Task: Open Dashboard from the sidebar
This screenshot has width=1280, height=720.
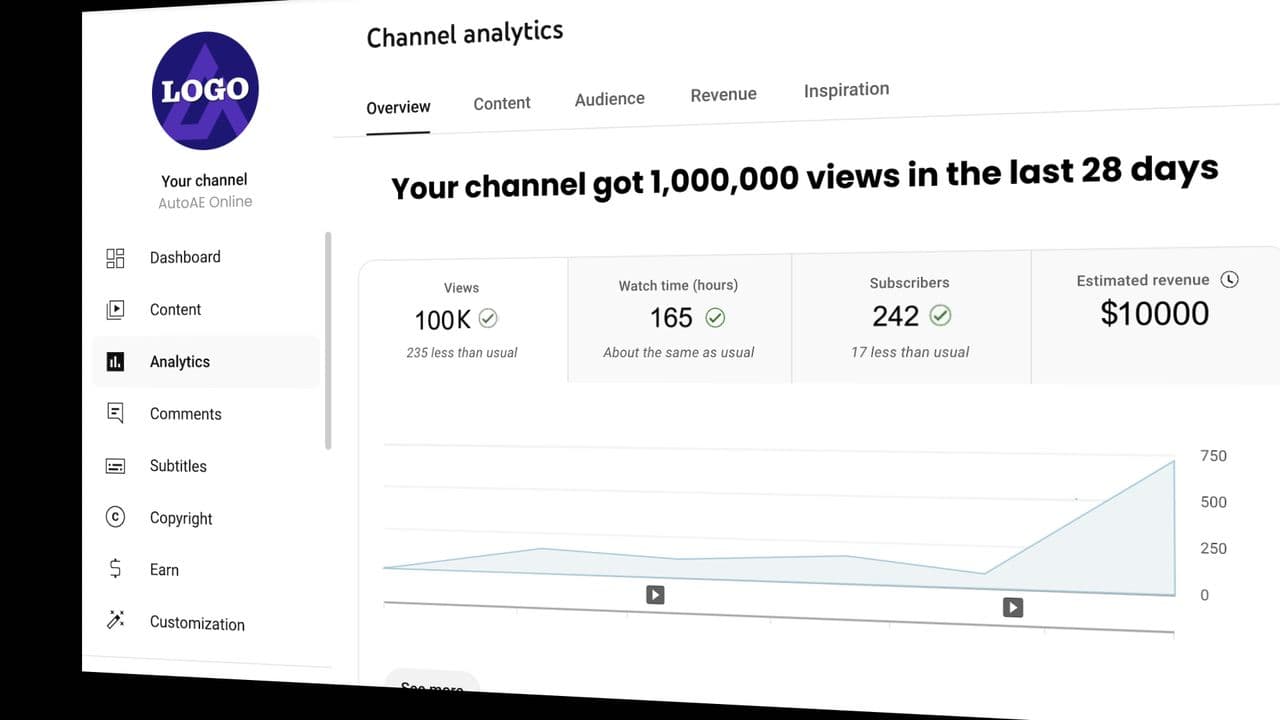Action: [x=185, y=257]
